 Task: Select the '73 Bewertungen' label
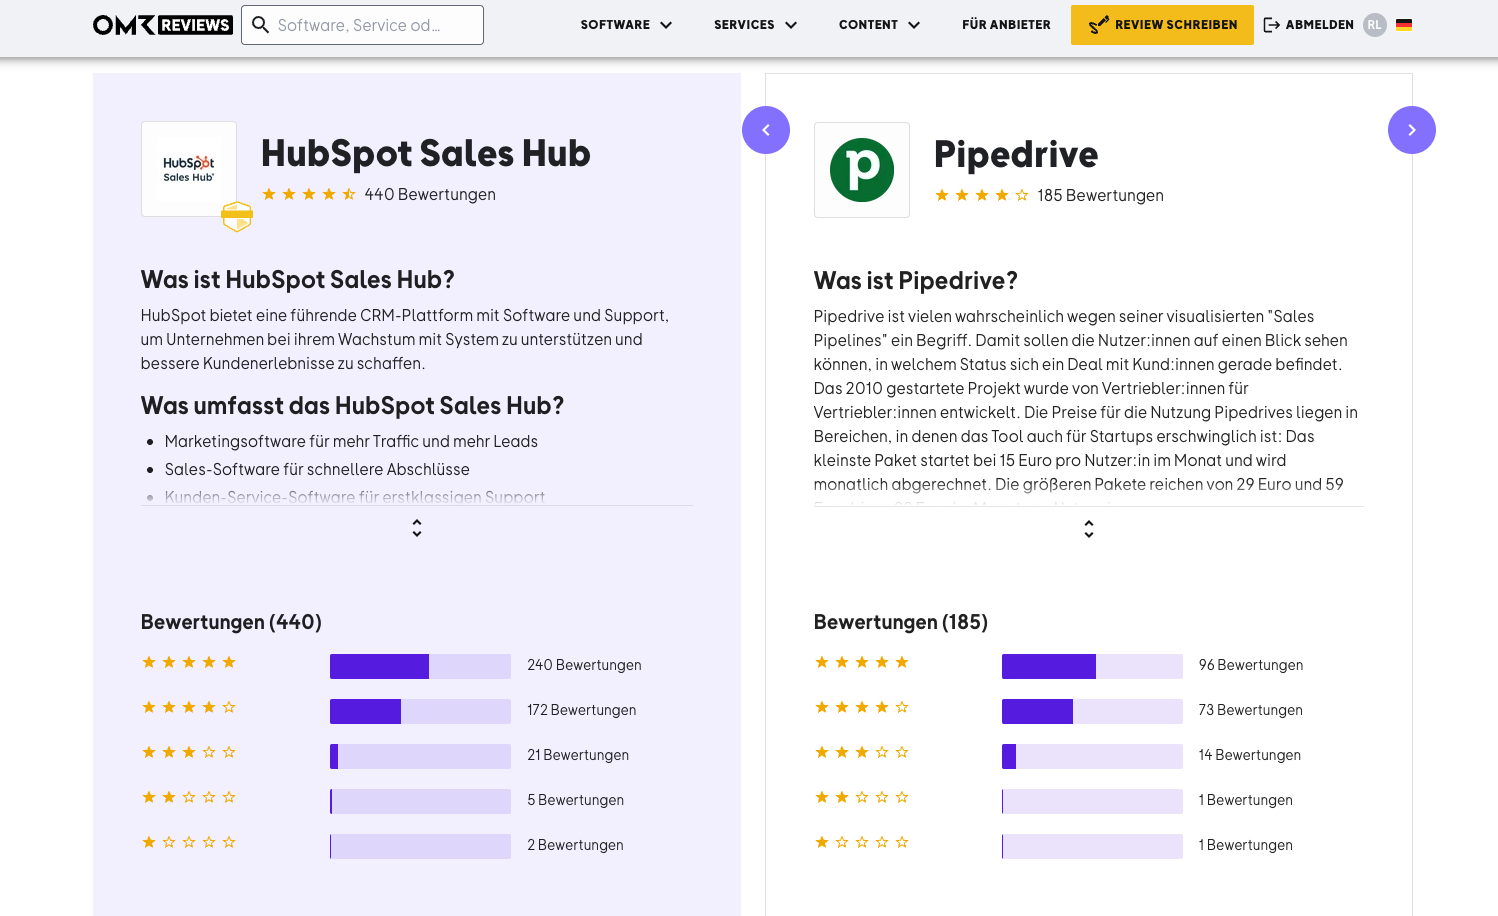[x=1250, y=710]
